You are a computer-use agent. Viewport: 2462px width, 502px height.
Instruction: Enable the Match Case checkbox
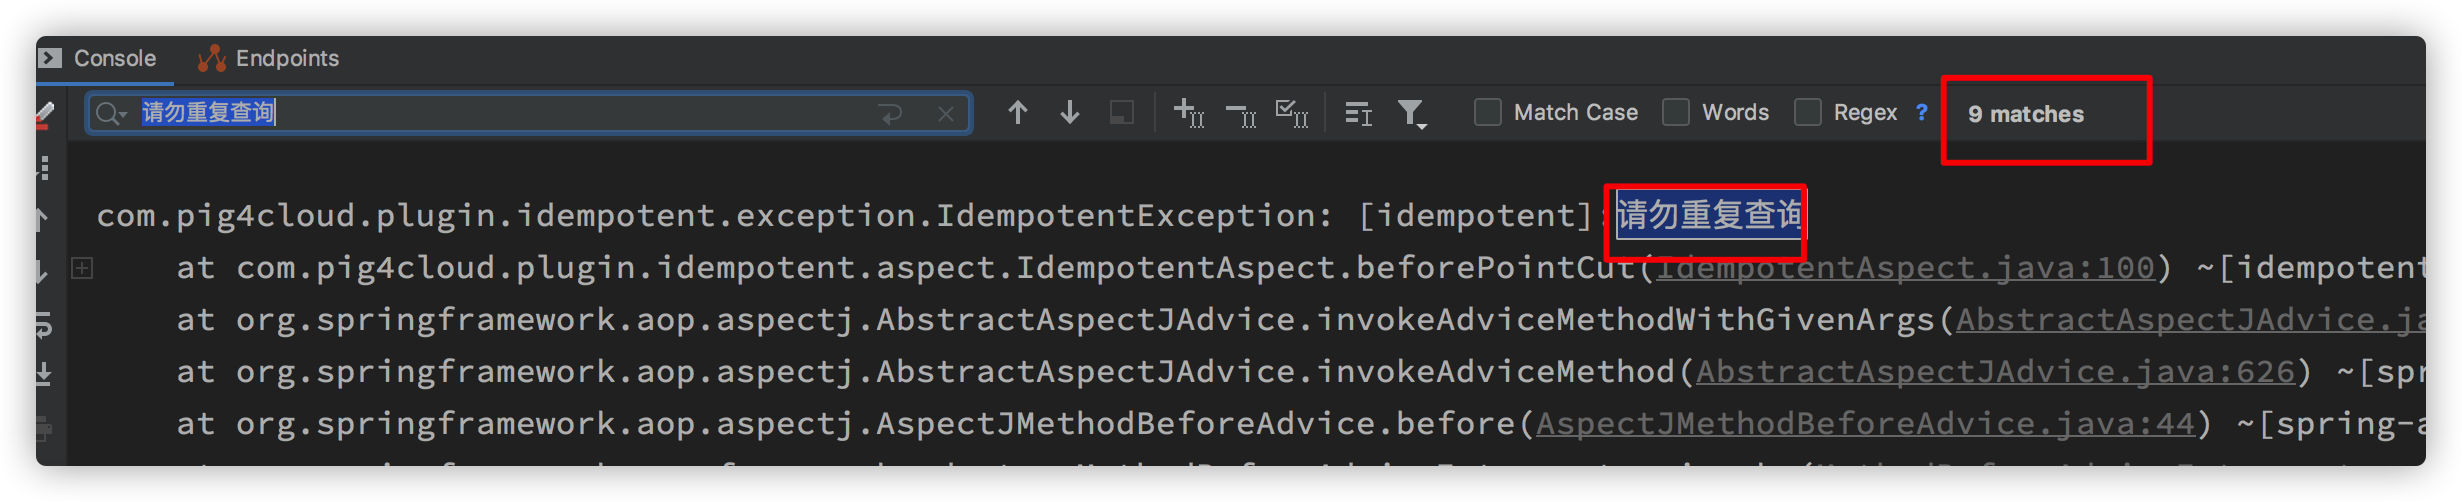pos(1488,112)
